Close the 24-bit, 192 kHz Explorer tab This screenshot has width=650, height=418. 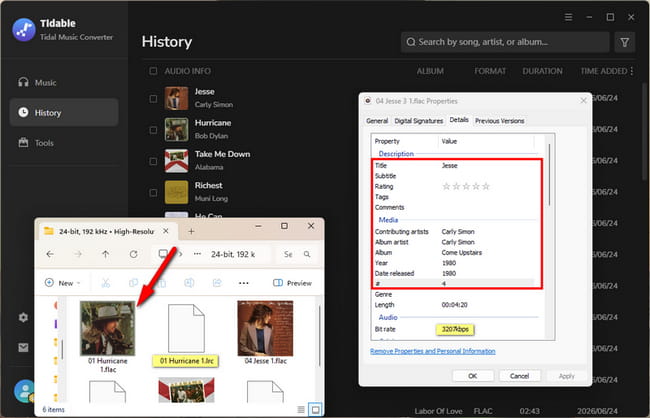pyautogui.click(x=165, y=231)
